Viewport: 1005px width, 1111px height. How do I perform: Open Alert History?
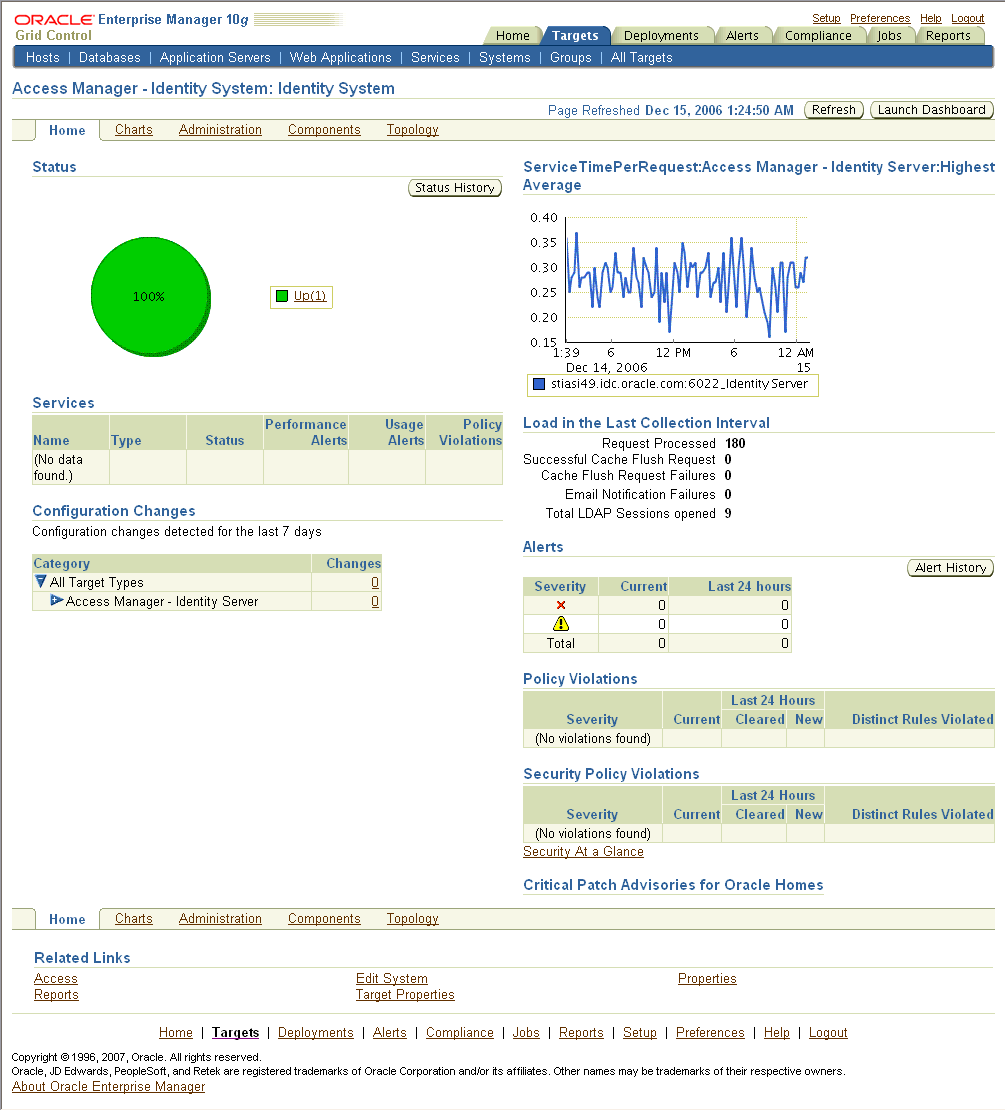[950, 567]
